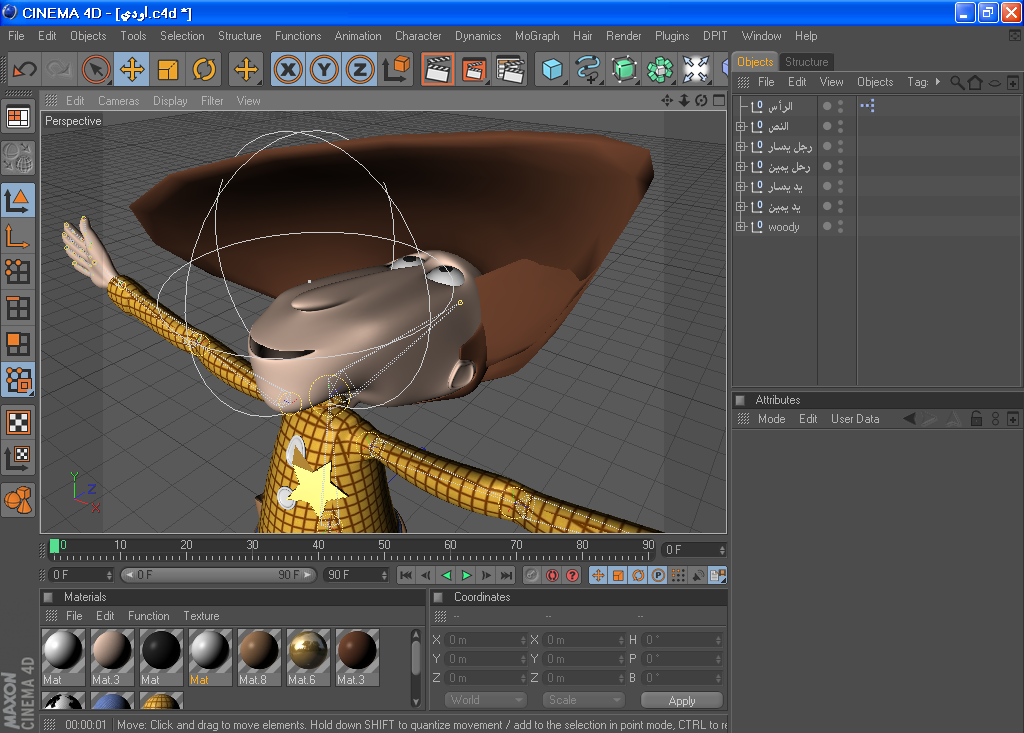Switch to Points mode
The width and height of the screenshot is (1024, 733).
point(18,272)
